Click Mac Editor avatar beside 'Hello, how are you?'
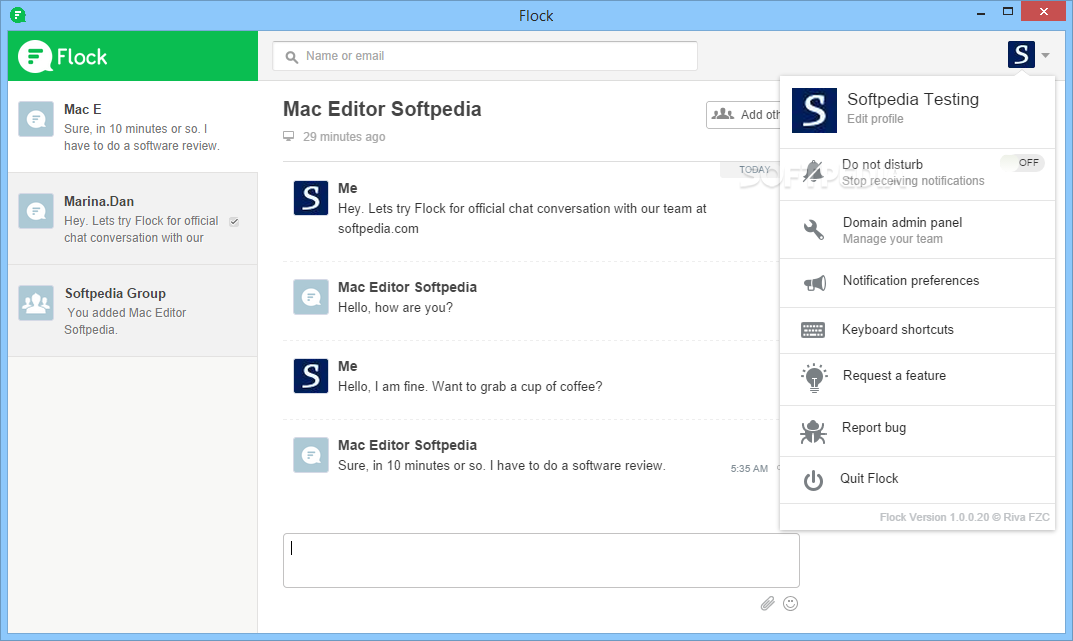The height and width of the screenshot is (641, 1073). tap(311, 297)
